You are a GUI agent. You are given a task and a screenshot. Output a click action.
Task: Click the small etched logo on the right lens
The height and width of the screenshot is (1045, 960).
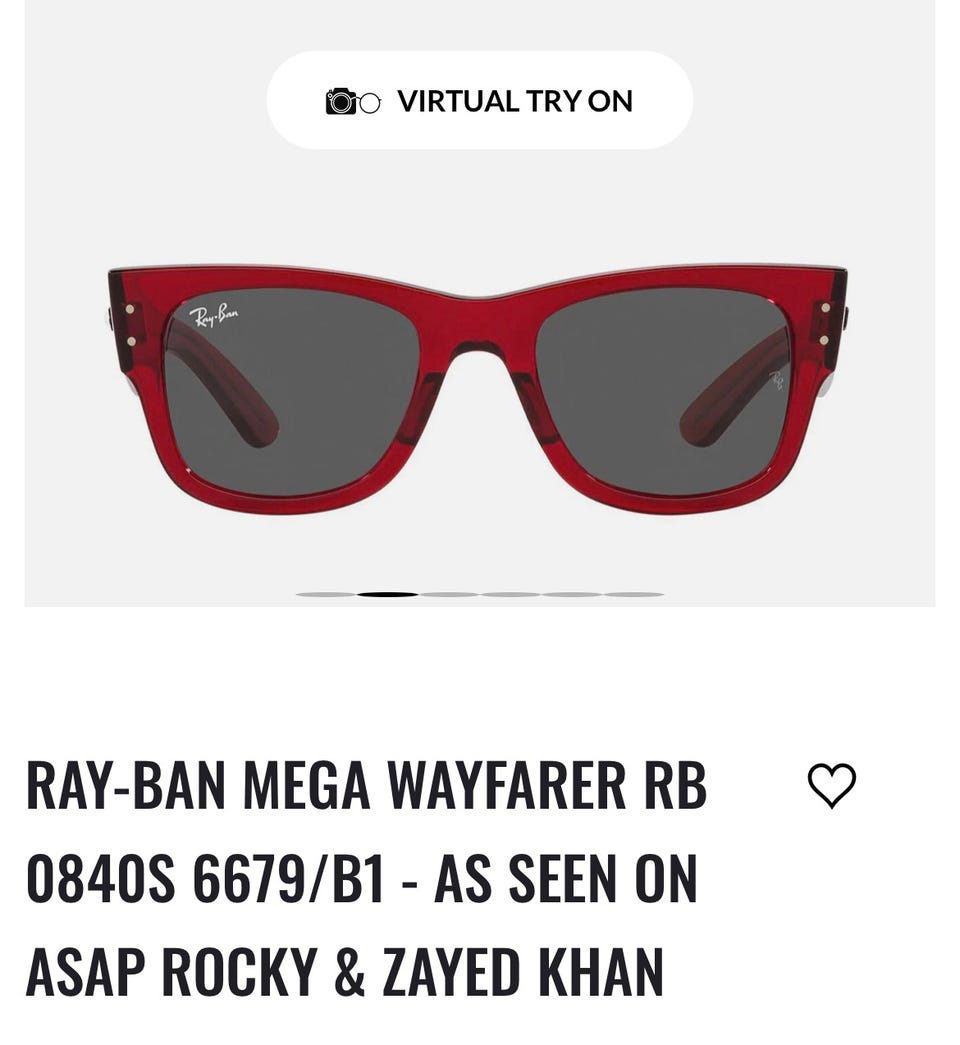coord(776,381)
